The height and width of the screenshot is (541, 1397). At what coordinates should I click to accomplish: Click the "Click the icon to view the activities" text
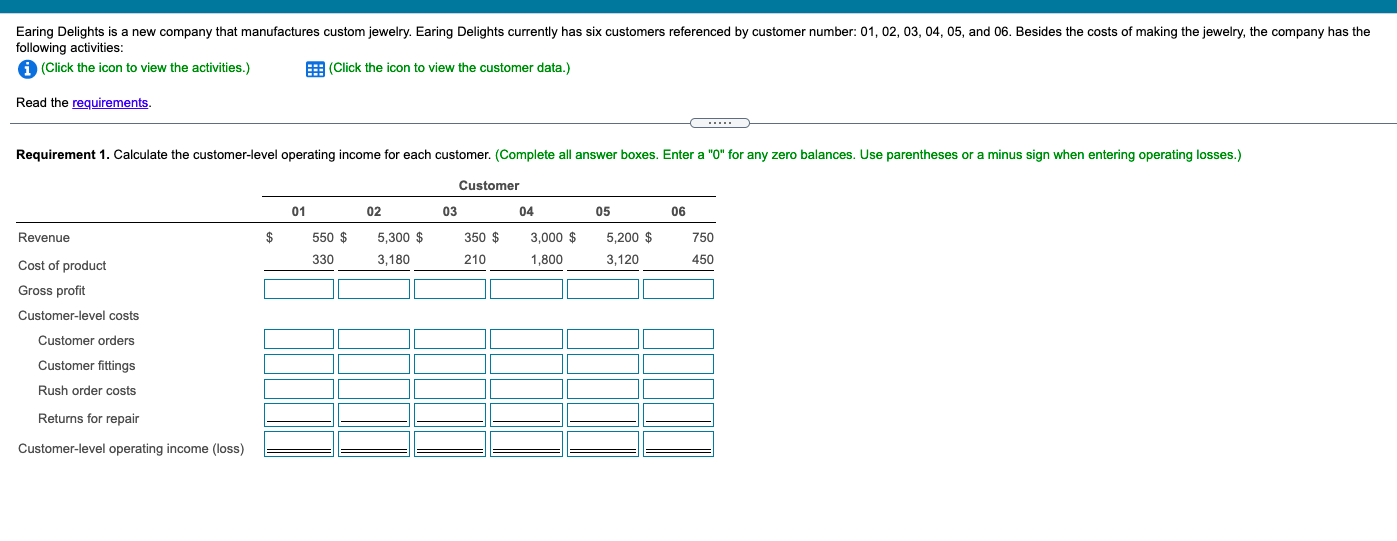coord(146,68)
